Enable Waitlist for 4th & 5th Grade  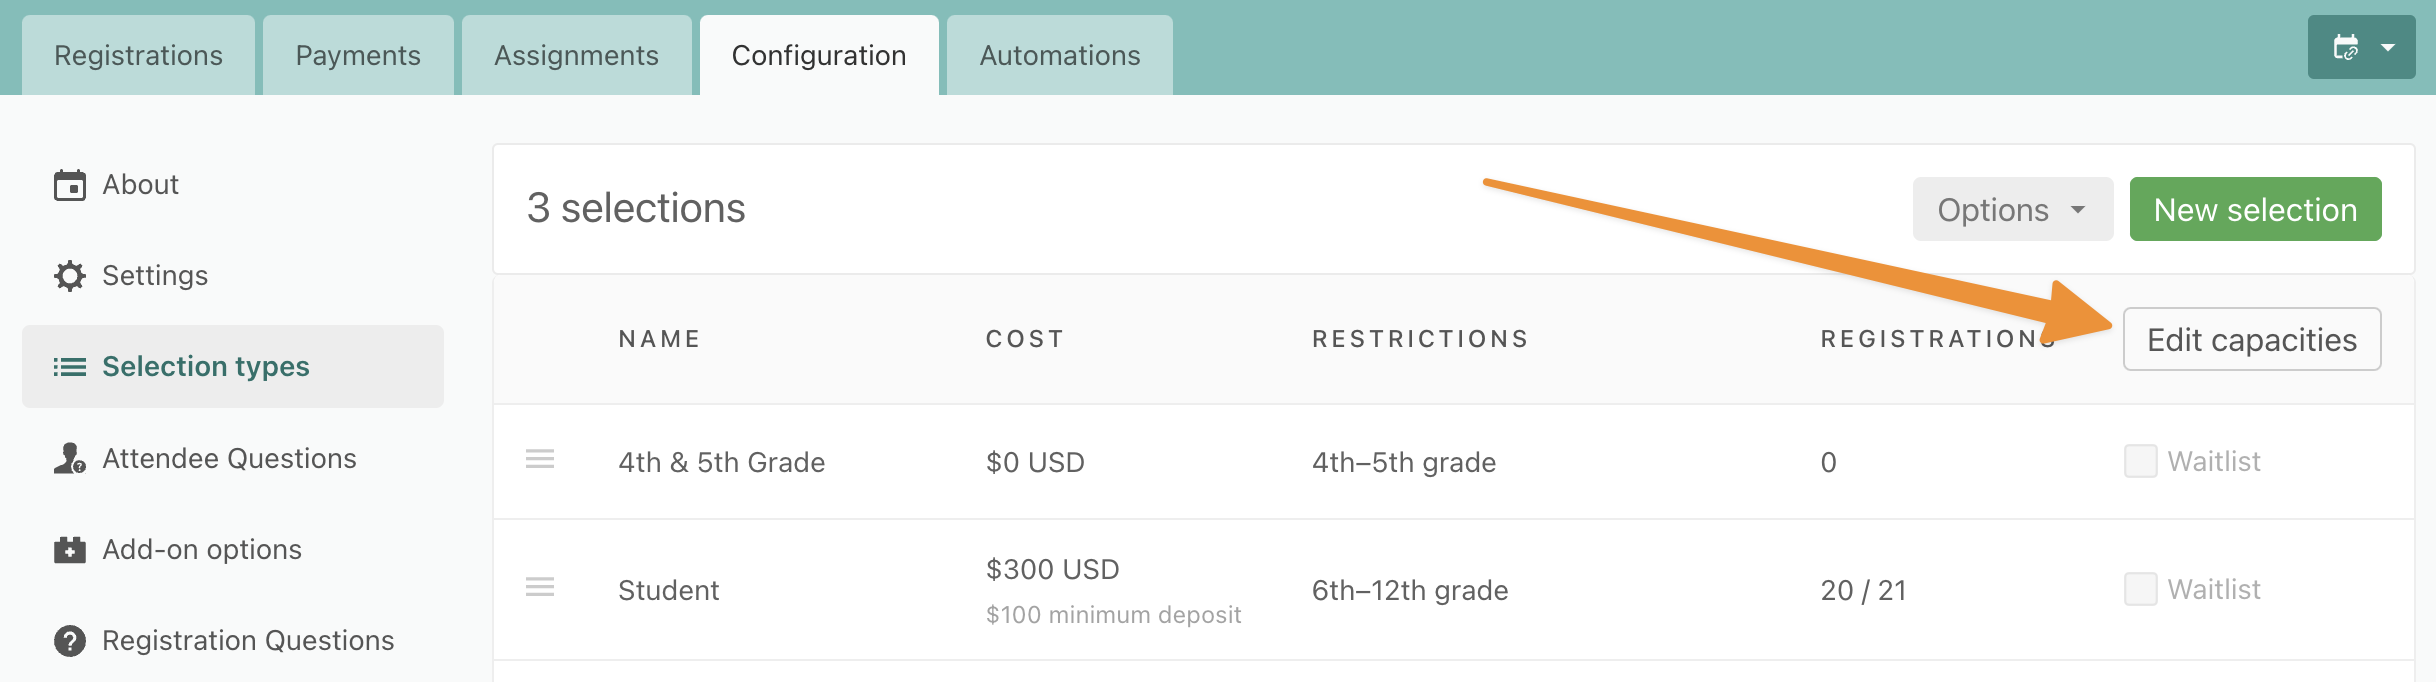point(2140,461)
